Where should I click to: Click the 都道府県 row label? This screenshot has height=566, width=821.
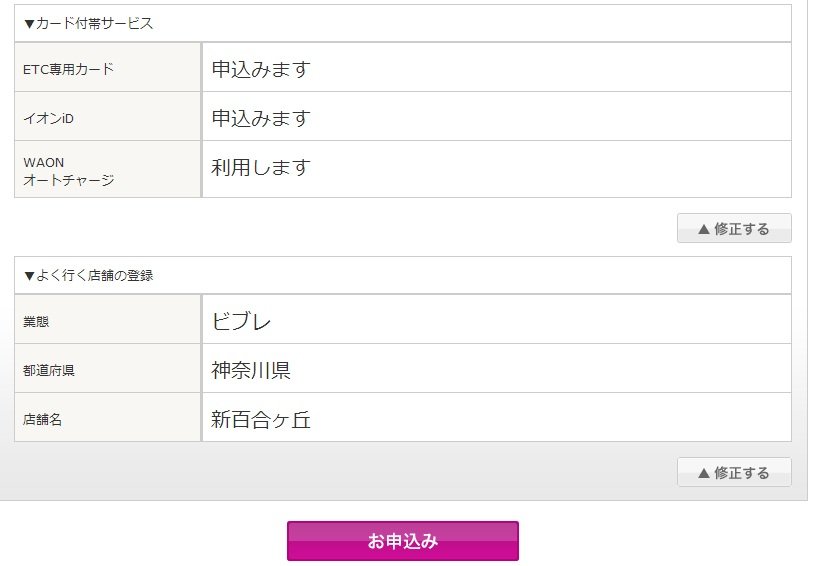tap(49, 370)
